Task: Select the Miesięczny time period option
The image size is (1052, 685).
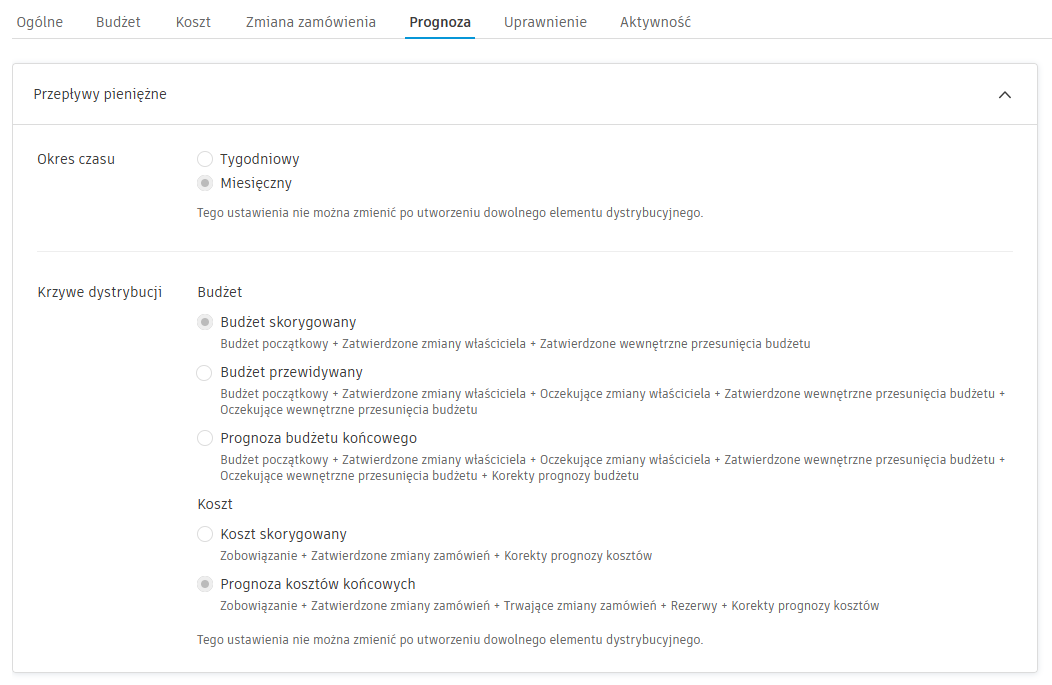Action: (205, 183)
